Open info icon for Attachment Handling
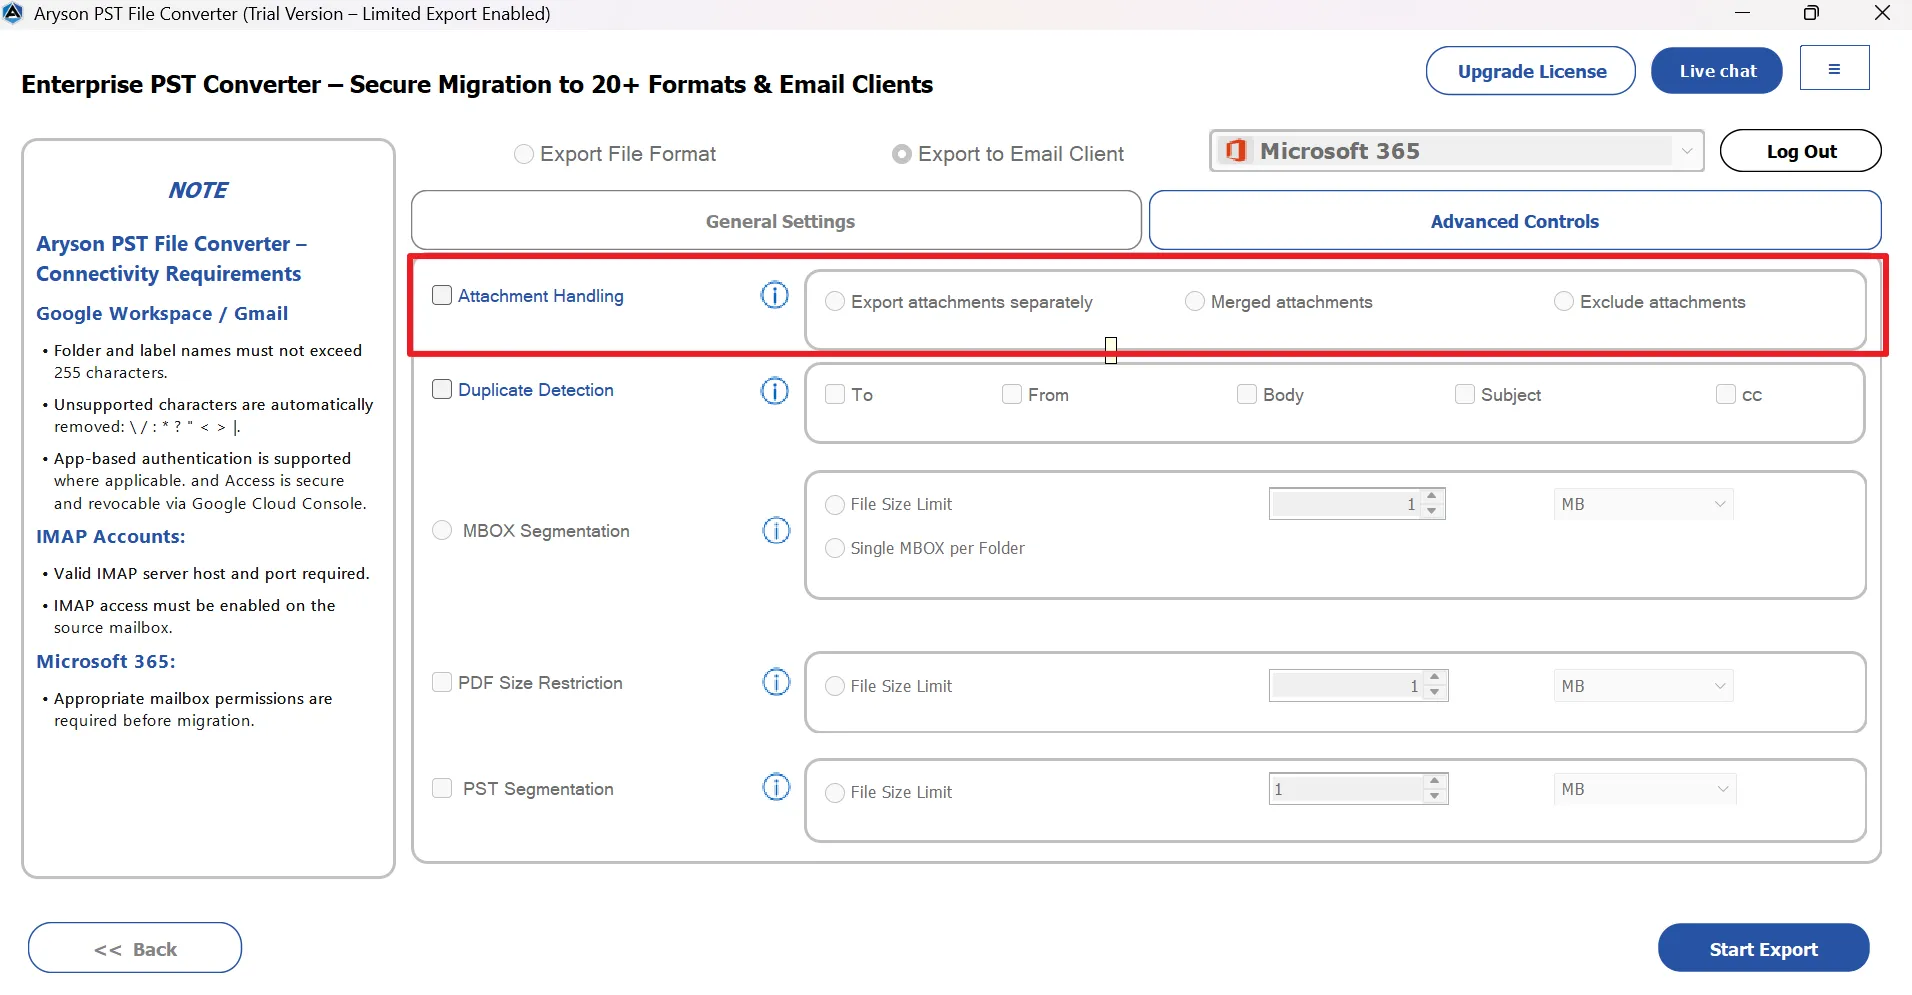The height and width of the screenshot is (995, 1912). pos(775,295)
